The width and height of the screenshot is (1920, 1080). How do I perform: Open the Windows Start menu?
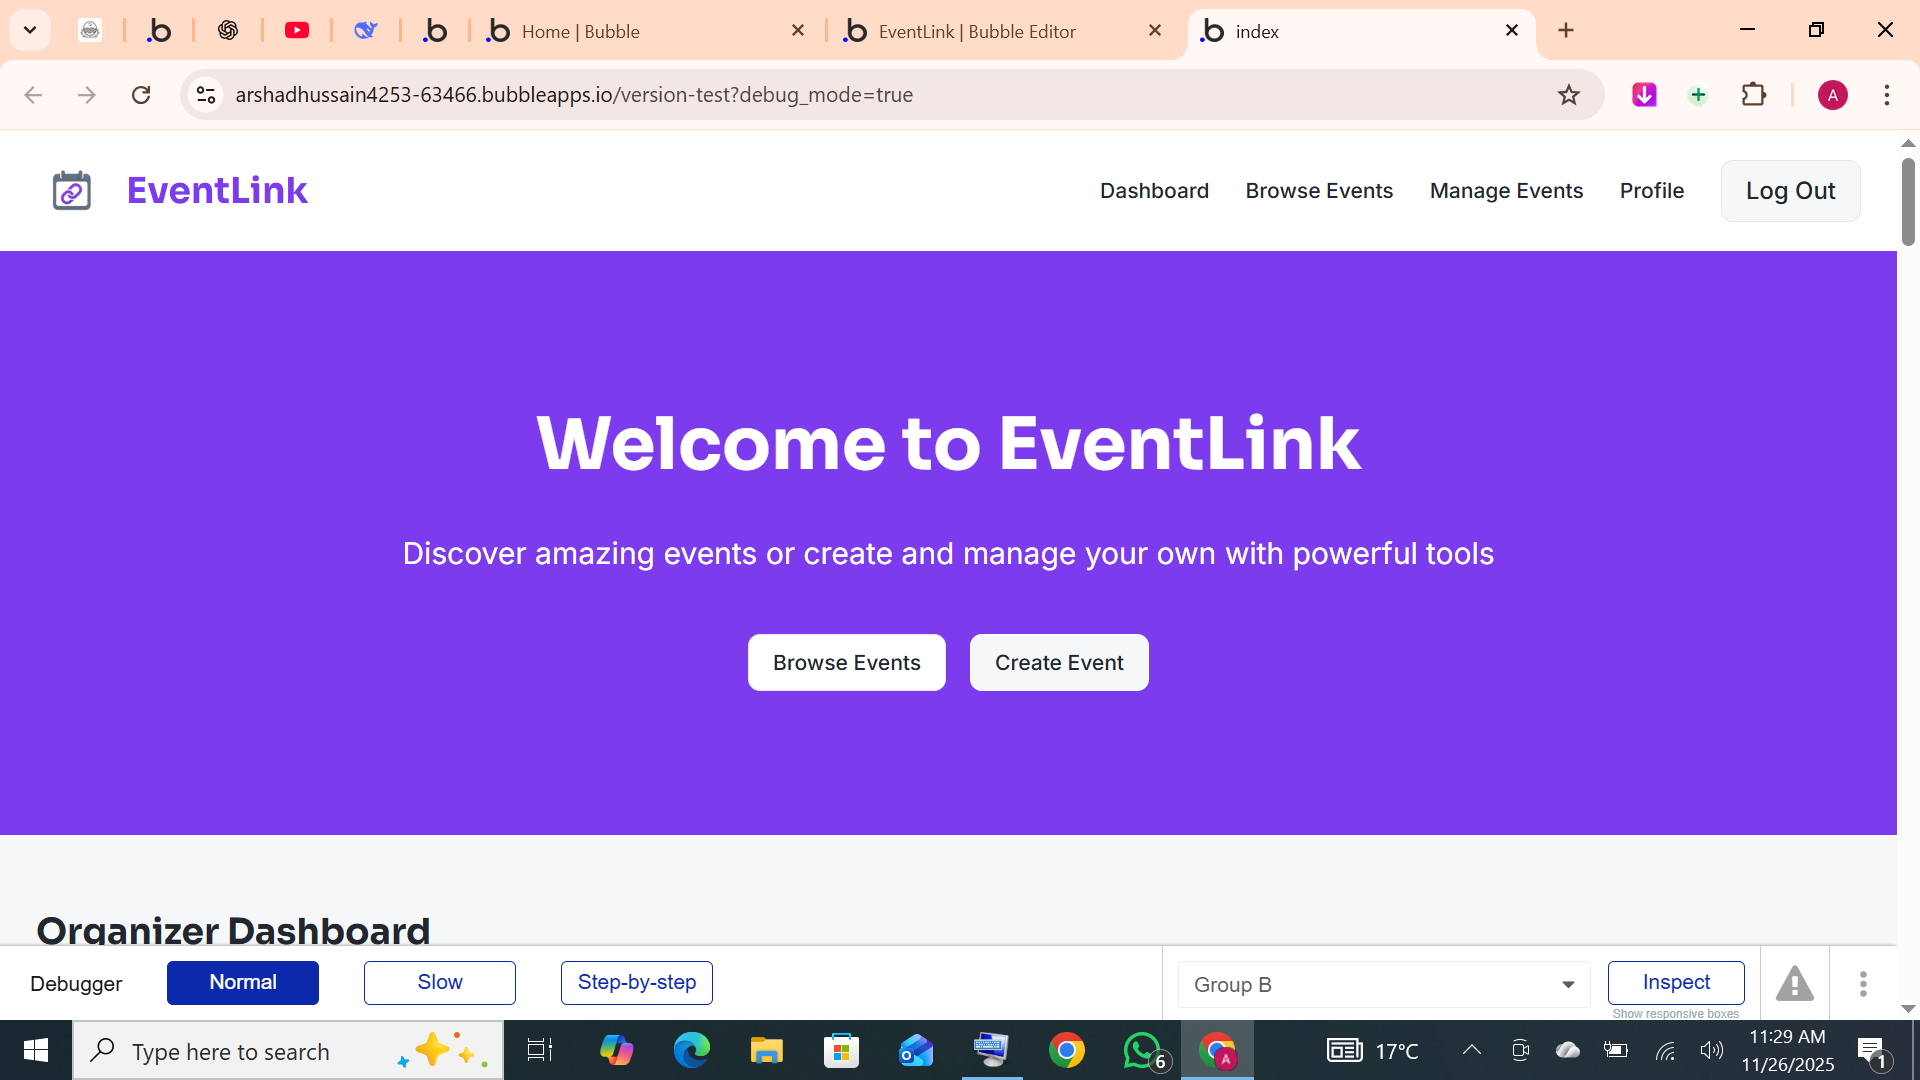(36, 1051)
